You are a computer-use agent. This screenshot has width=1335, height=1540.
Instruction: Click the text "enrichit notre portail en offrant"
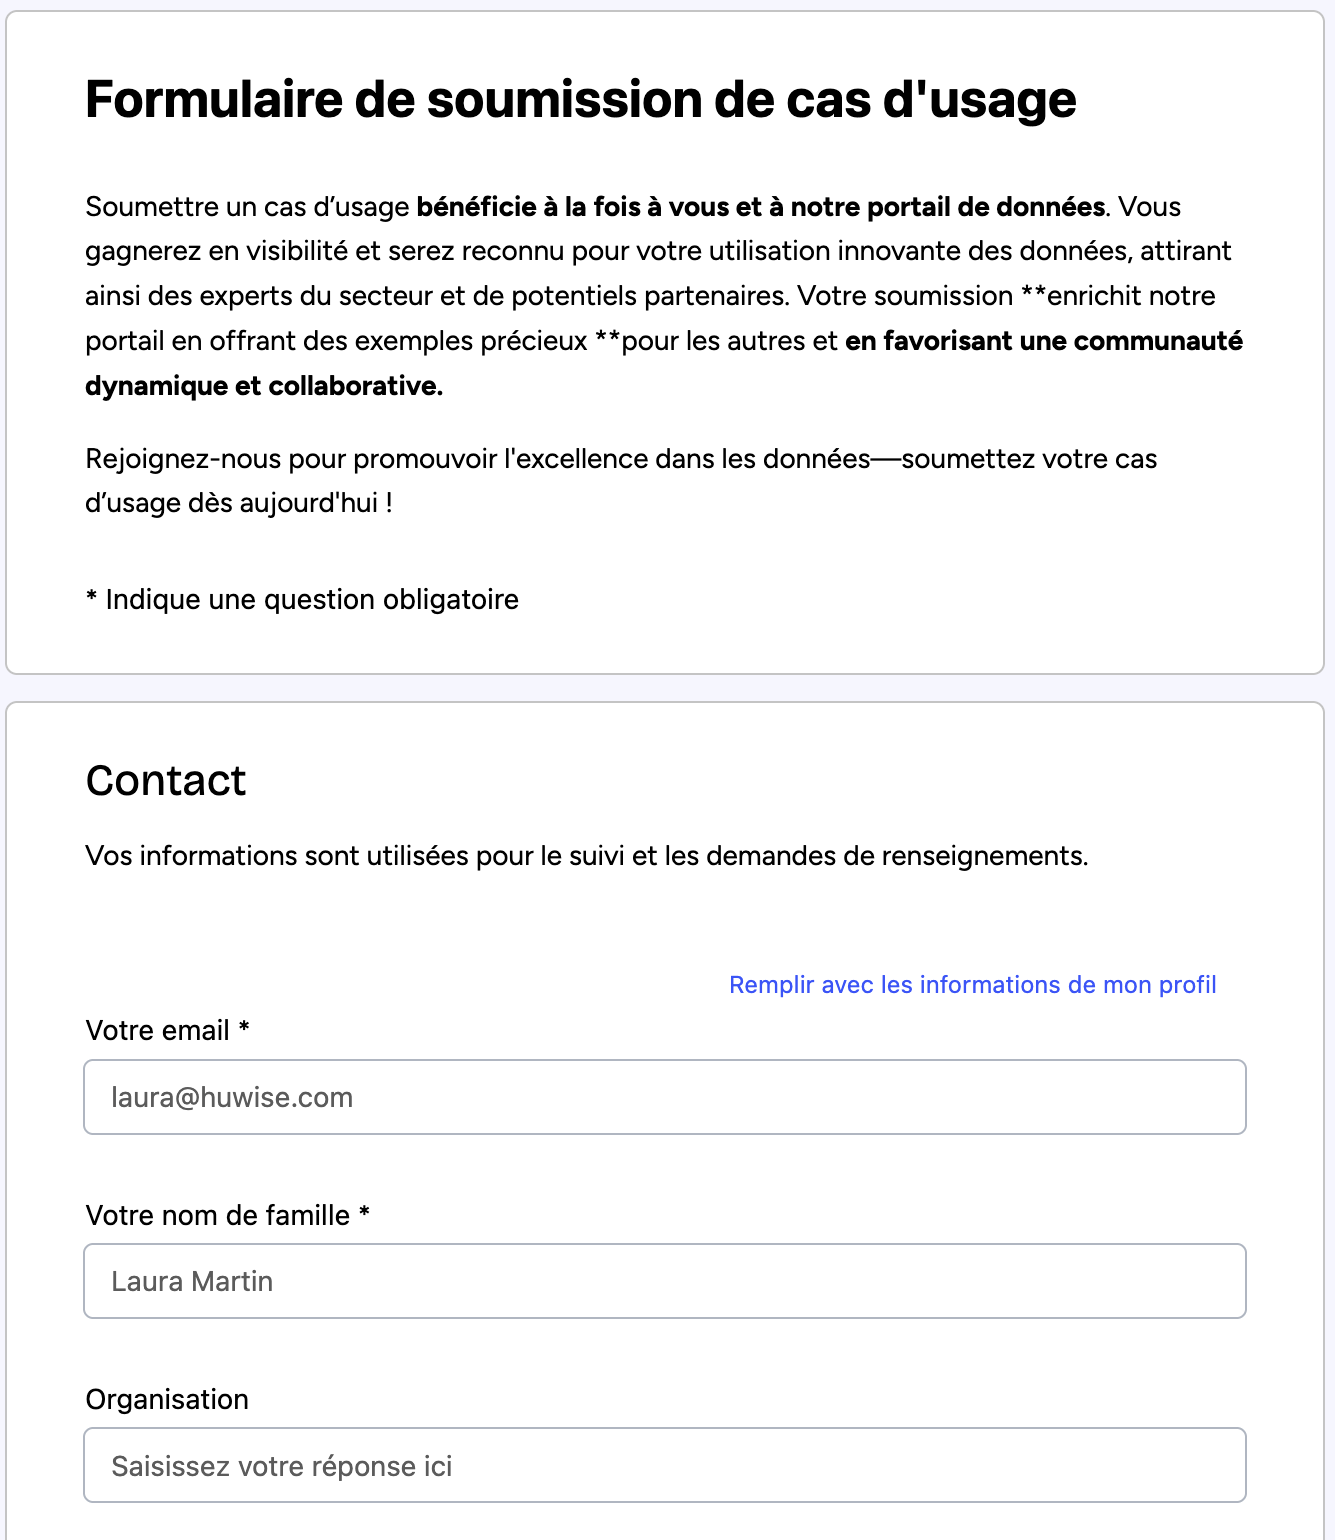click(1130, 296)
